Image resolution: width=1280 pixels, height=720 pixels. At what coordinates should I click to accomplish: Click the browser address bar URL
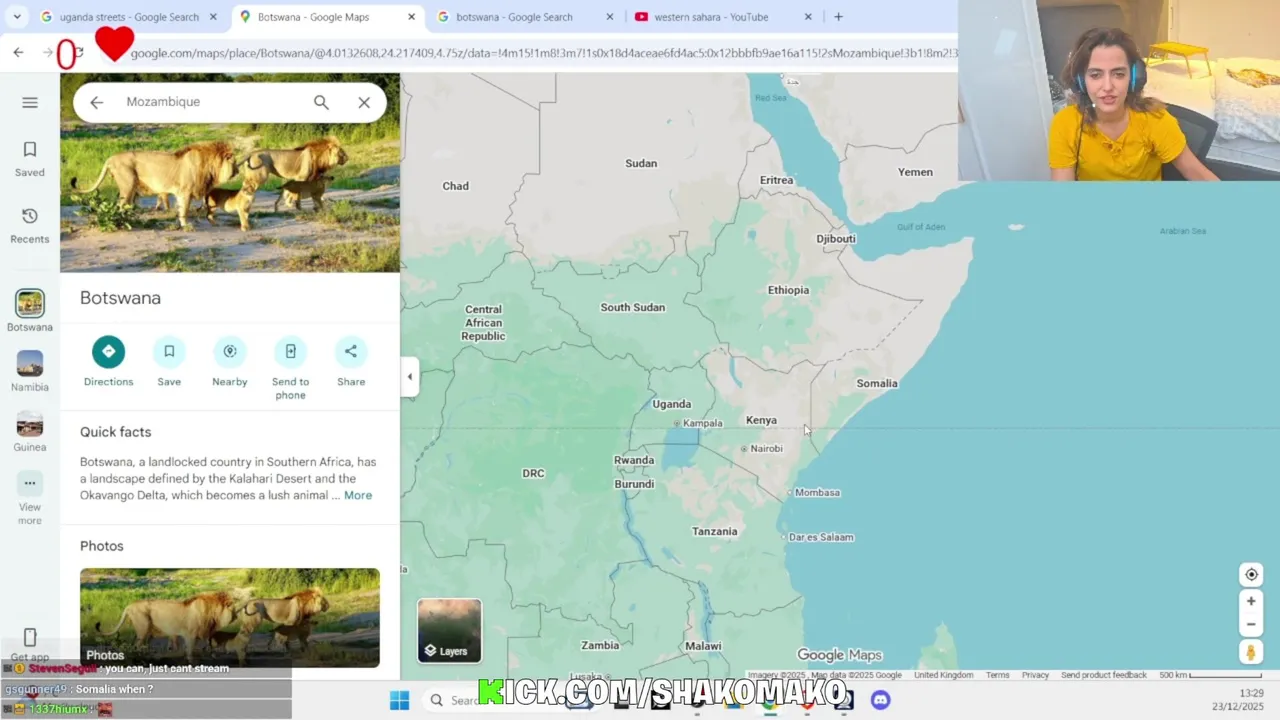(543, 53)
